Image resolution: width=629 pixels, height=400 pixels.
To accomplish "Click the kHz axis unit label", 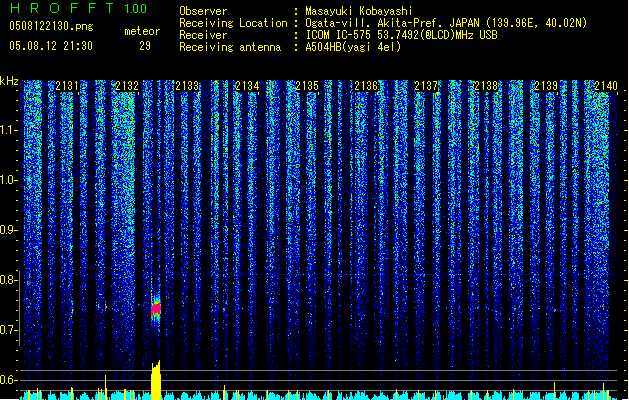I will point(9,81).
